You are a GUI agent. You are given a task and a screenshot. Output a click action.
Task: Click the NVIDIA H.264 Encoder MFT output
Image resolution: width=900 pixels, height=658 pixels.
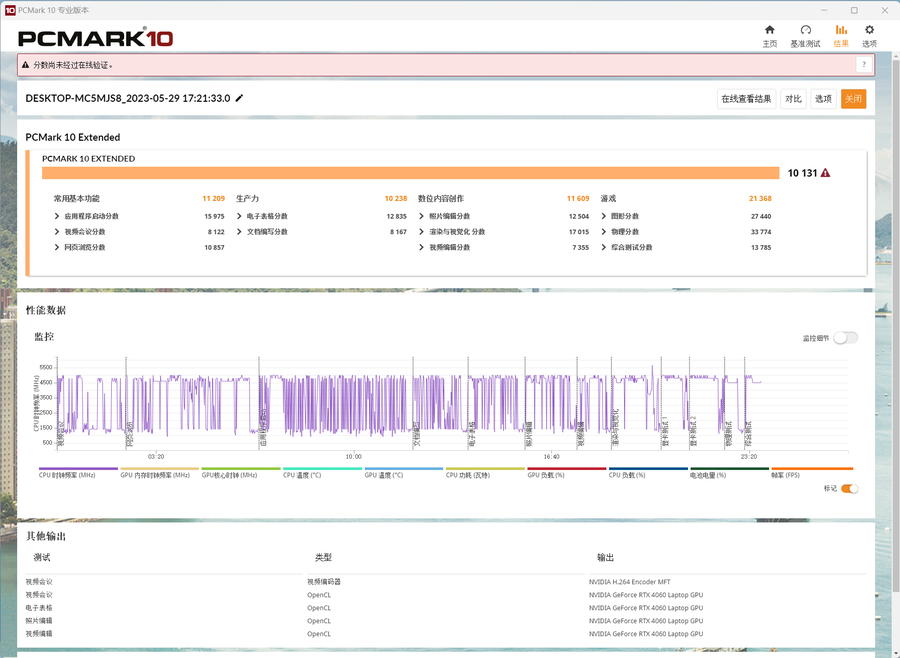[630, 582]
